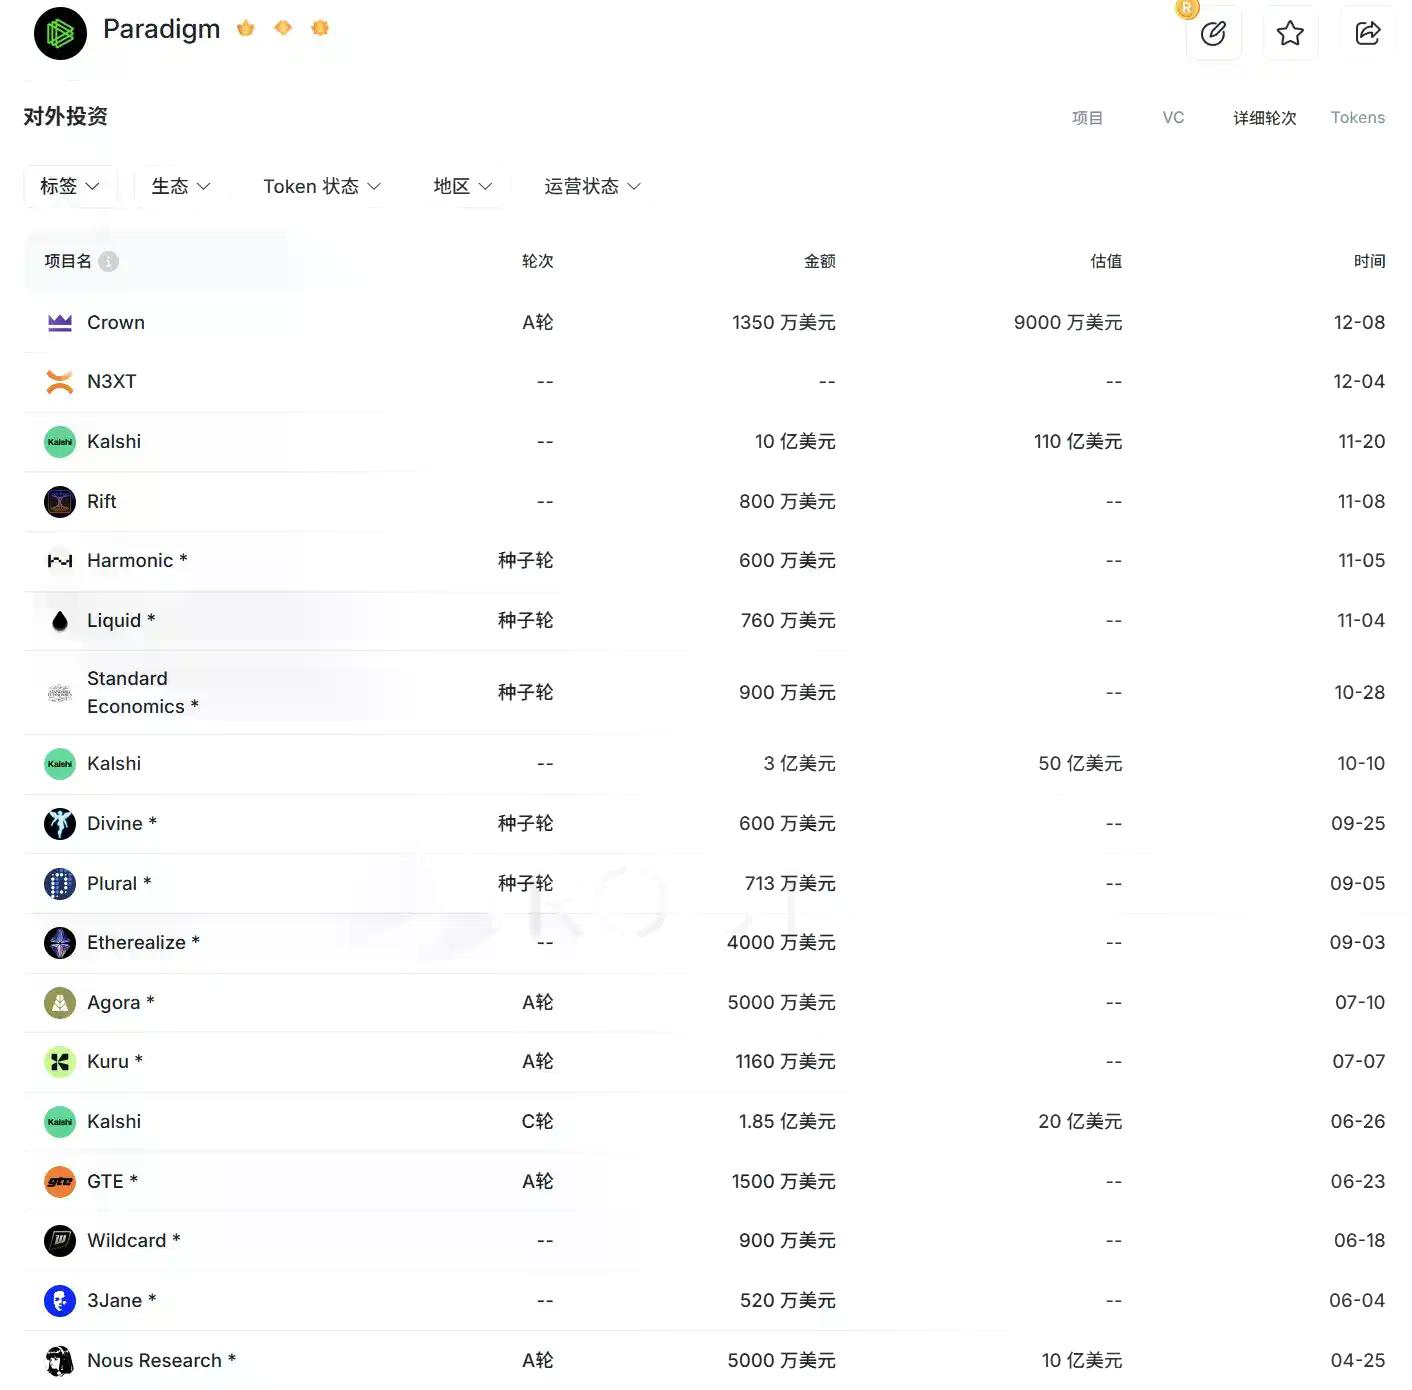1412x1390 pixels.
Task: Click the Crown project logo
Action: coord(60,322)
